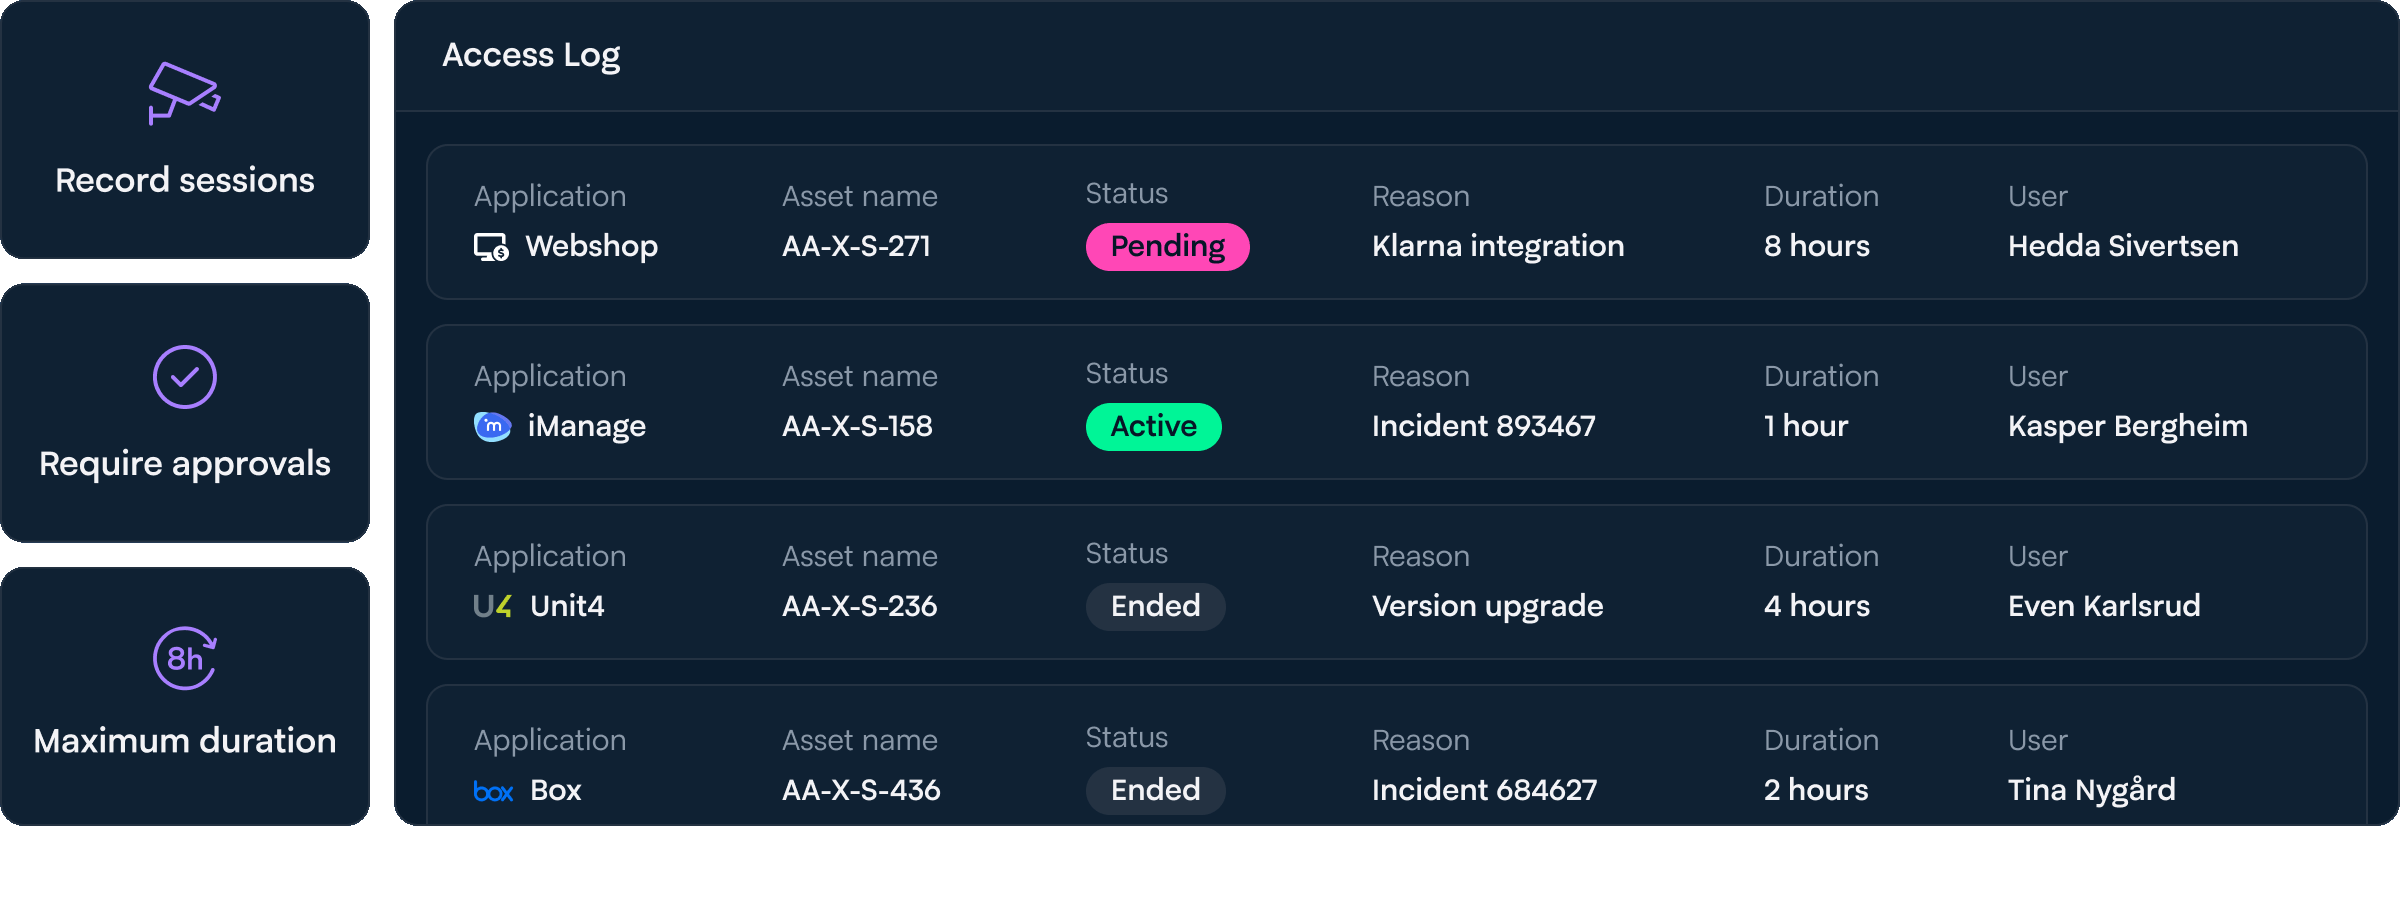Select the iManage application icon

[492, 425]
